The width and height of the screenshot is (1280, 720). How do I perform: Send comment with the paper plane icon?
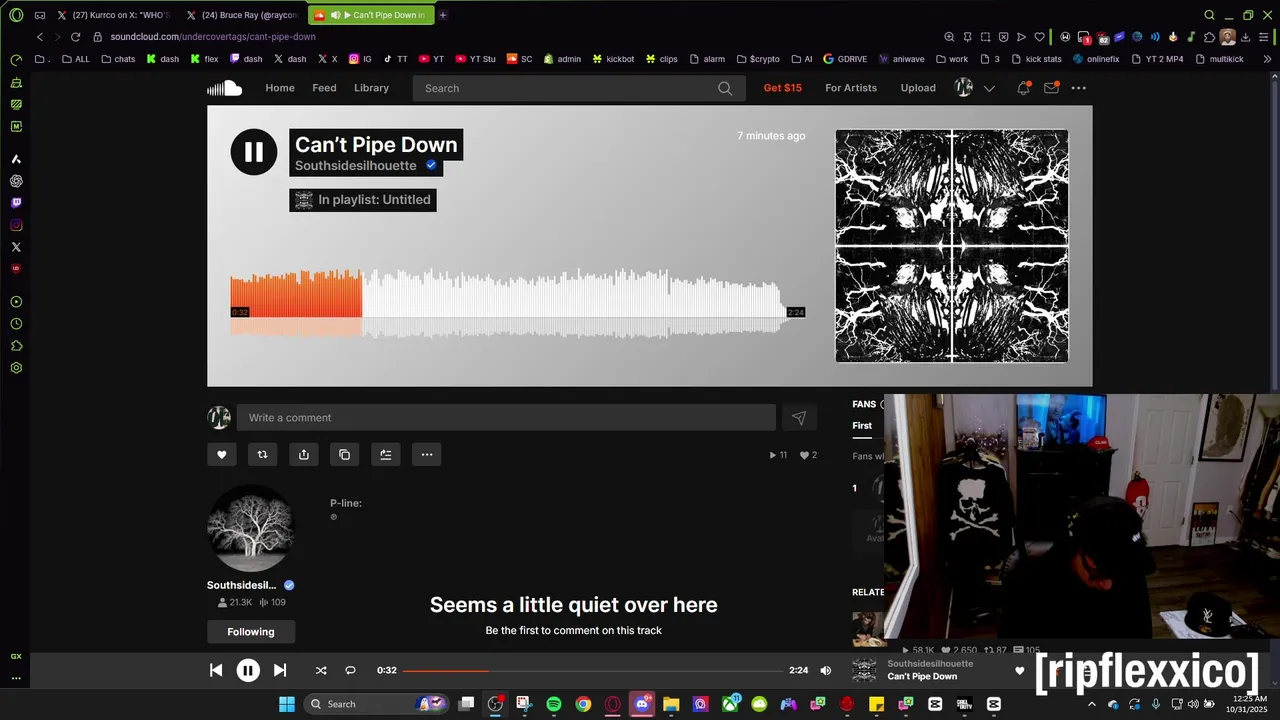pos(799,418)
